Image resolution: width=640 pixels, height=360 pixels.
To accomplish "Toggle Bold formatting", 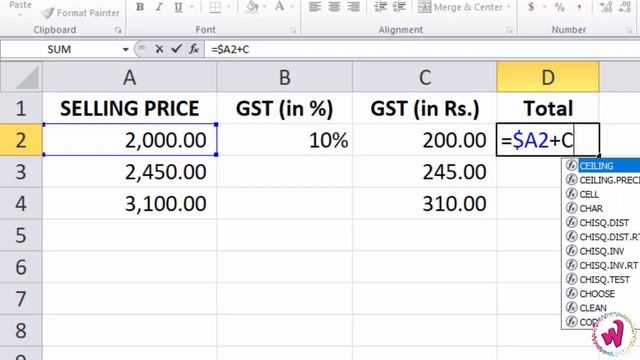I will 140,7.
